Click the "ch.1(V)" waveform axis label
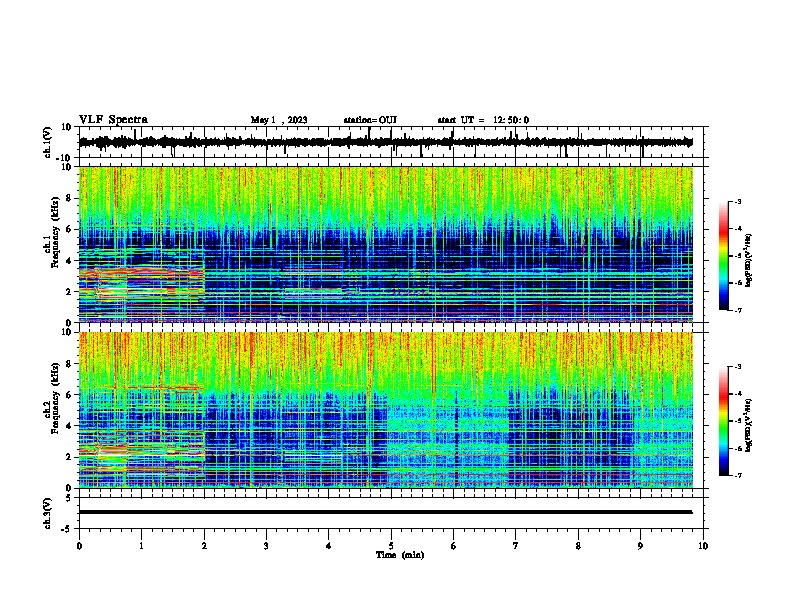The height and width of the screenshot is (612, 792). pos(48,142)
